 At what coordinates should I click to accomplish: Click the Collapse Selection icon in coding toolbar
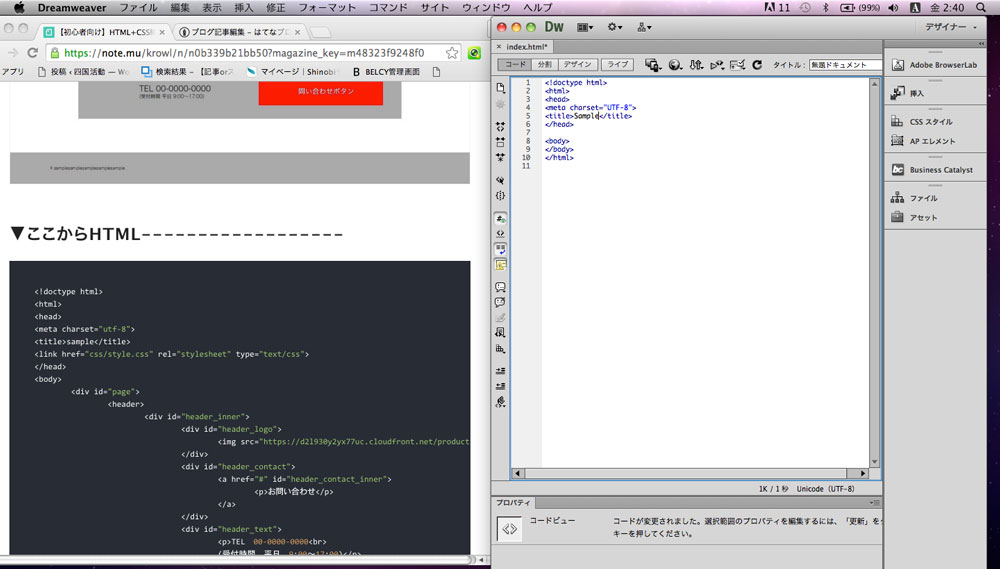pyautogui.click(x=501, y=142)
